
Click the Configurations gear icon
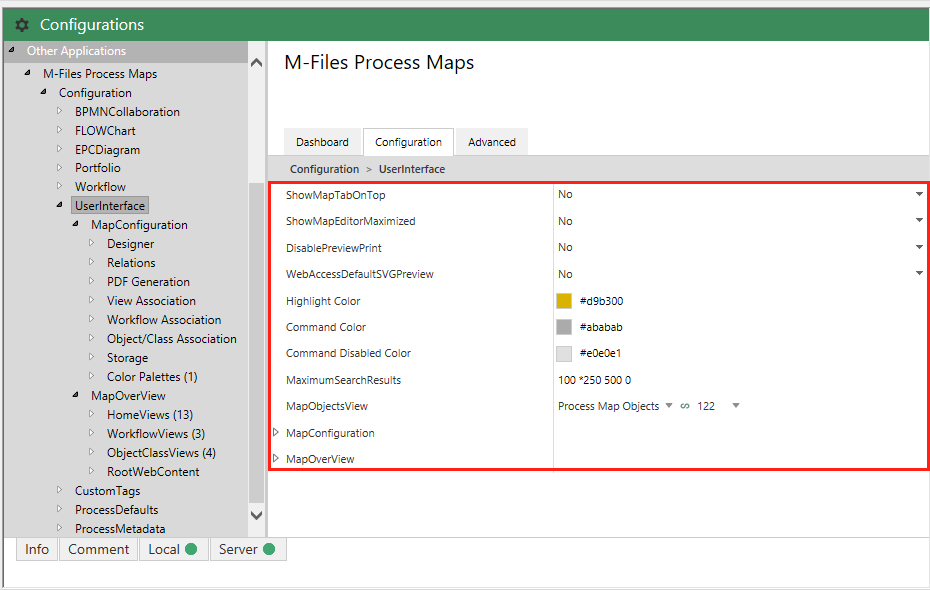coord(22,25)
